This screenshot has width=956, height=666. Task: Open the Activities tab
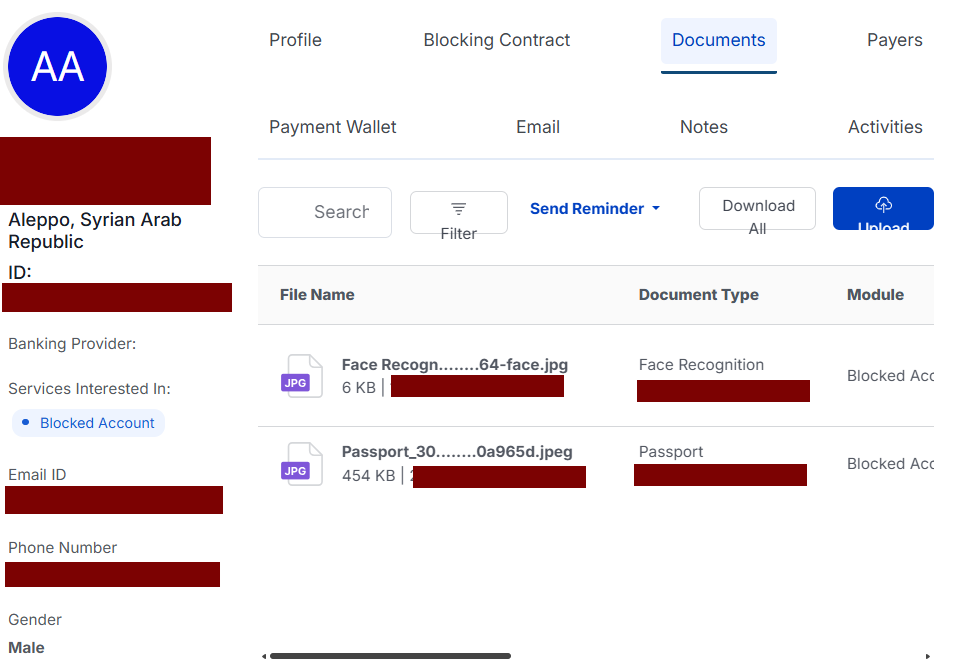pyautogui.click(x=885, y=127)
